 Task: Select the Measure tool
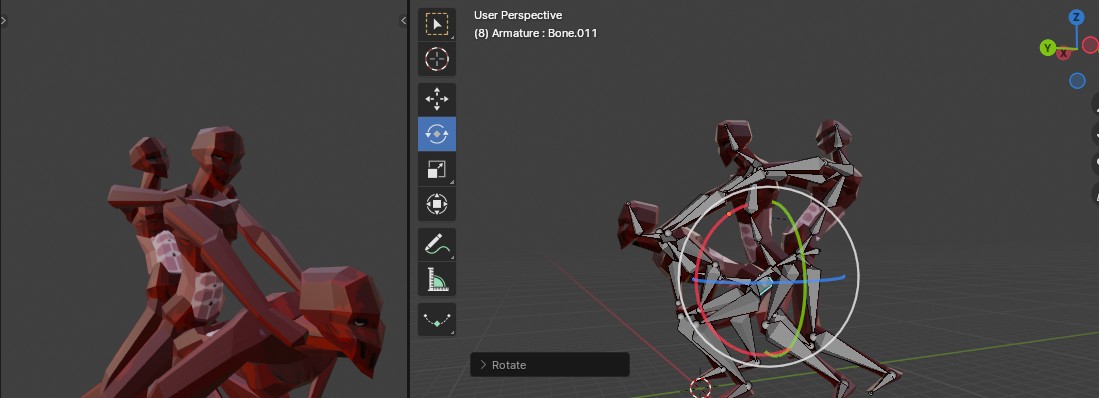(437, 279)
